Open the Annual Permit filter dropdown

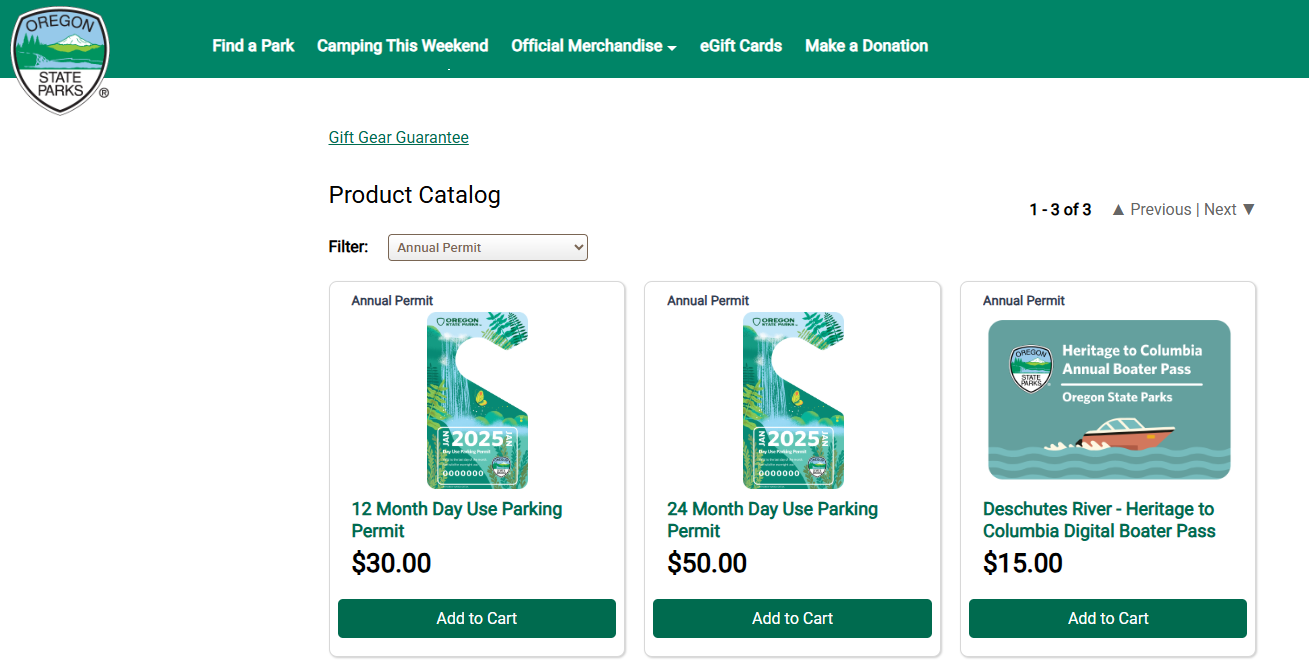click(x=487, y=248)
